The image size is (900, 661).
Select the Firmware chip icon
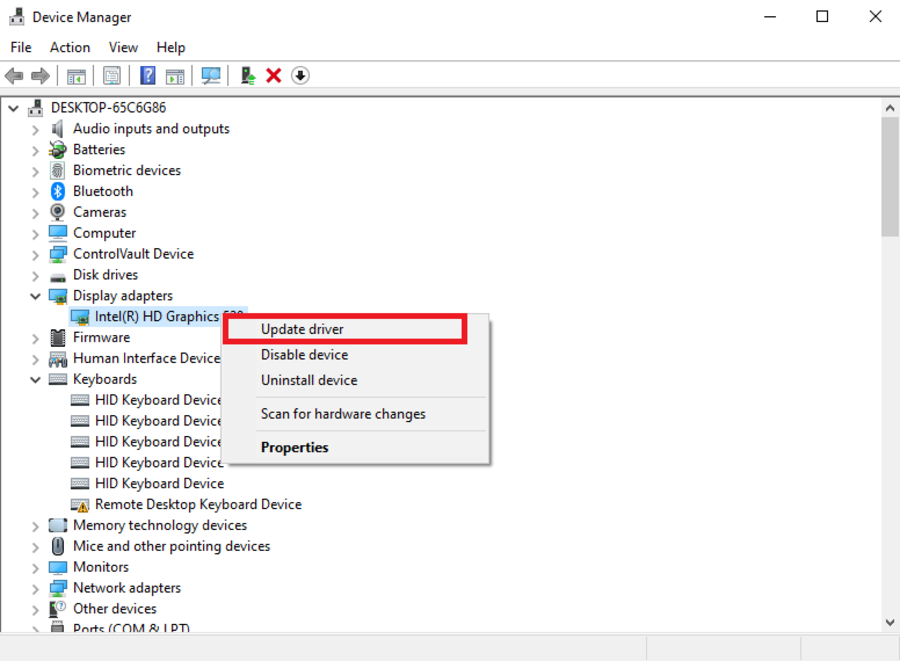[x=57, y=337]
